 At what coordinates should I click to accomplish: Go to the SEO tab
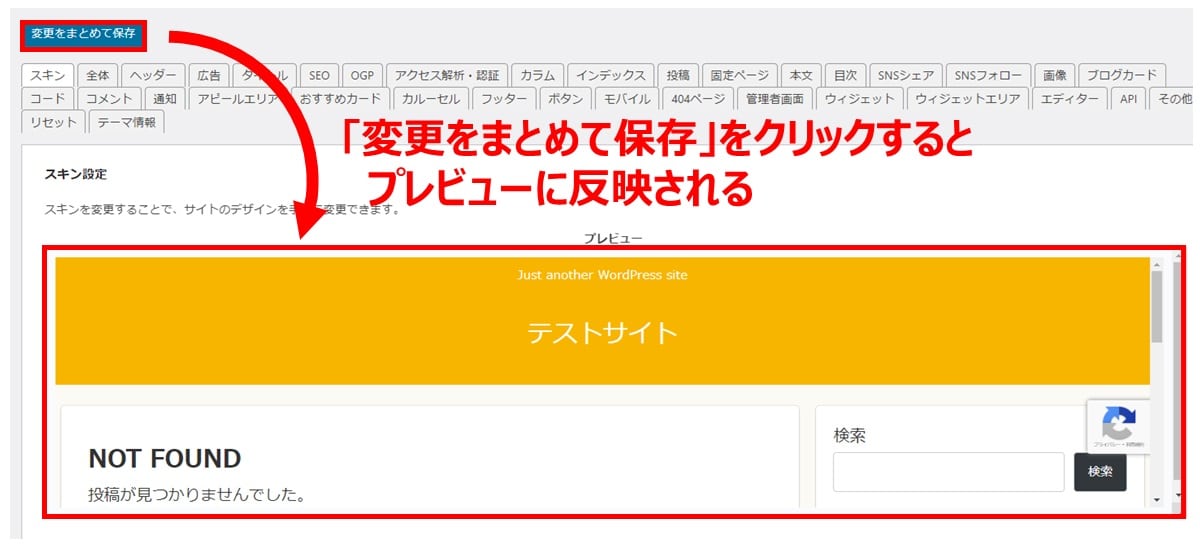point(319,75)
